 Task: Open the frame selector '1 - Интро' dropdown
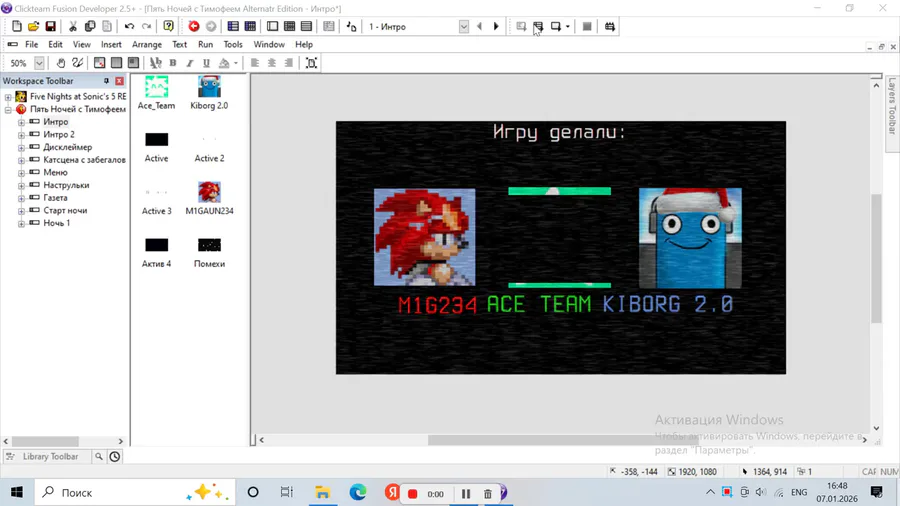coord(464,26)
